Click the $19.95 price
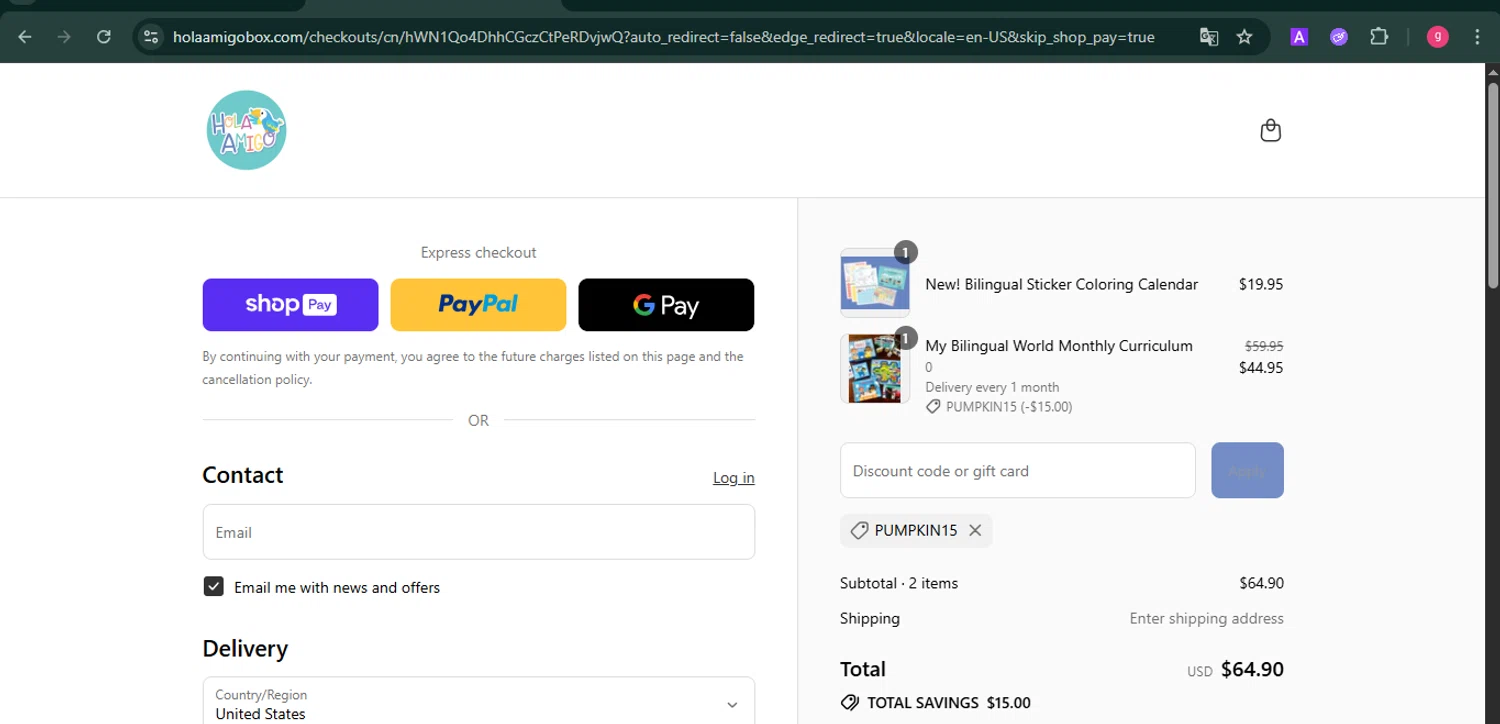The width and height of the screenshot is (1500, 724). tap(1260, 284)
